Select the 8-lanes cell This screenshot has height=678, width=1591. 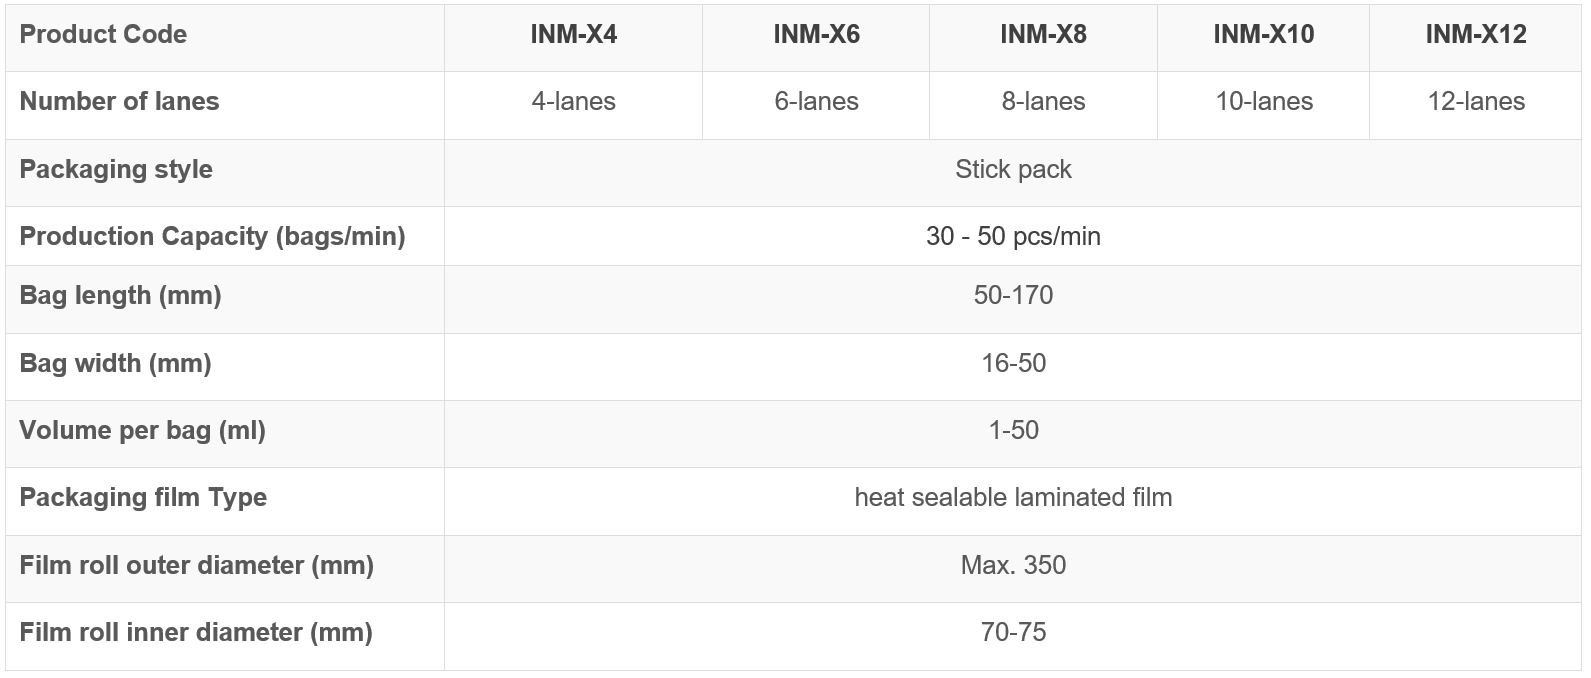[1043, 102]
